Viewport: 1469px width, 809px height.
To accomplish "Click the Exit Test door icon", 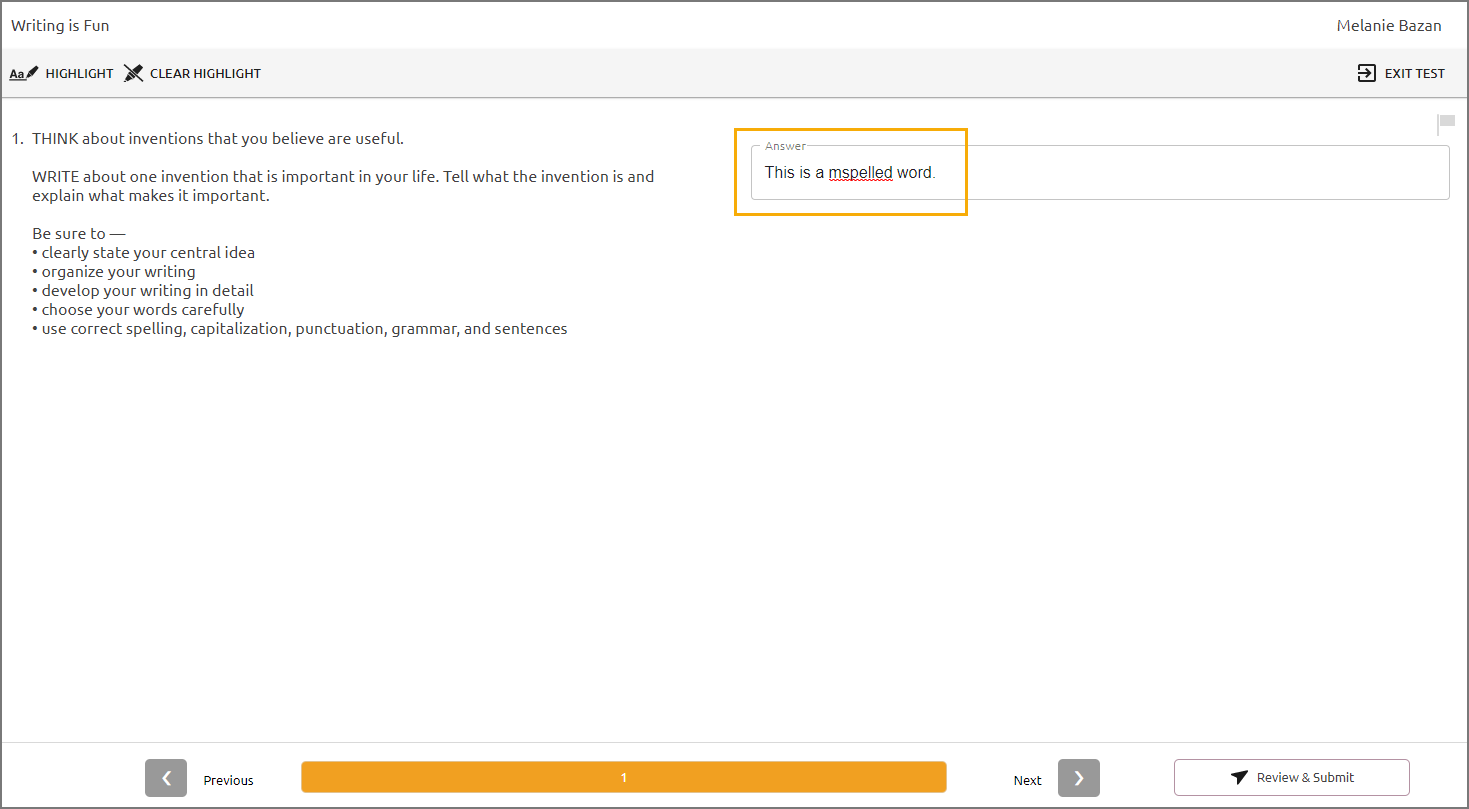I will coord(1366,73).
